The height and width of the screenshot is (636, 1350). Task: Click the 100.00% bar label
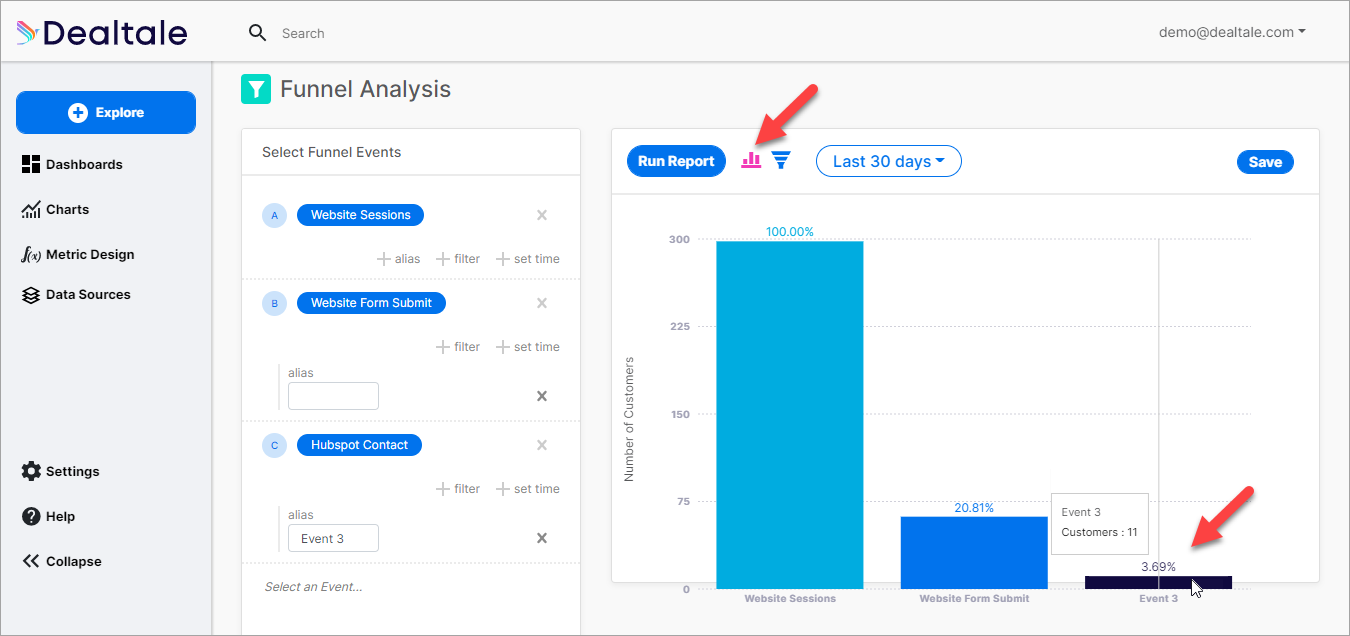click(790, 232)
